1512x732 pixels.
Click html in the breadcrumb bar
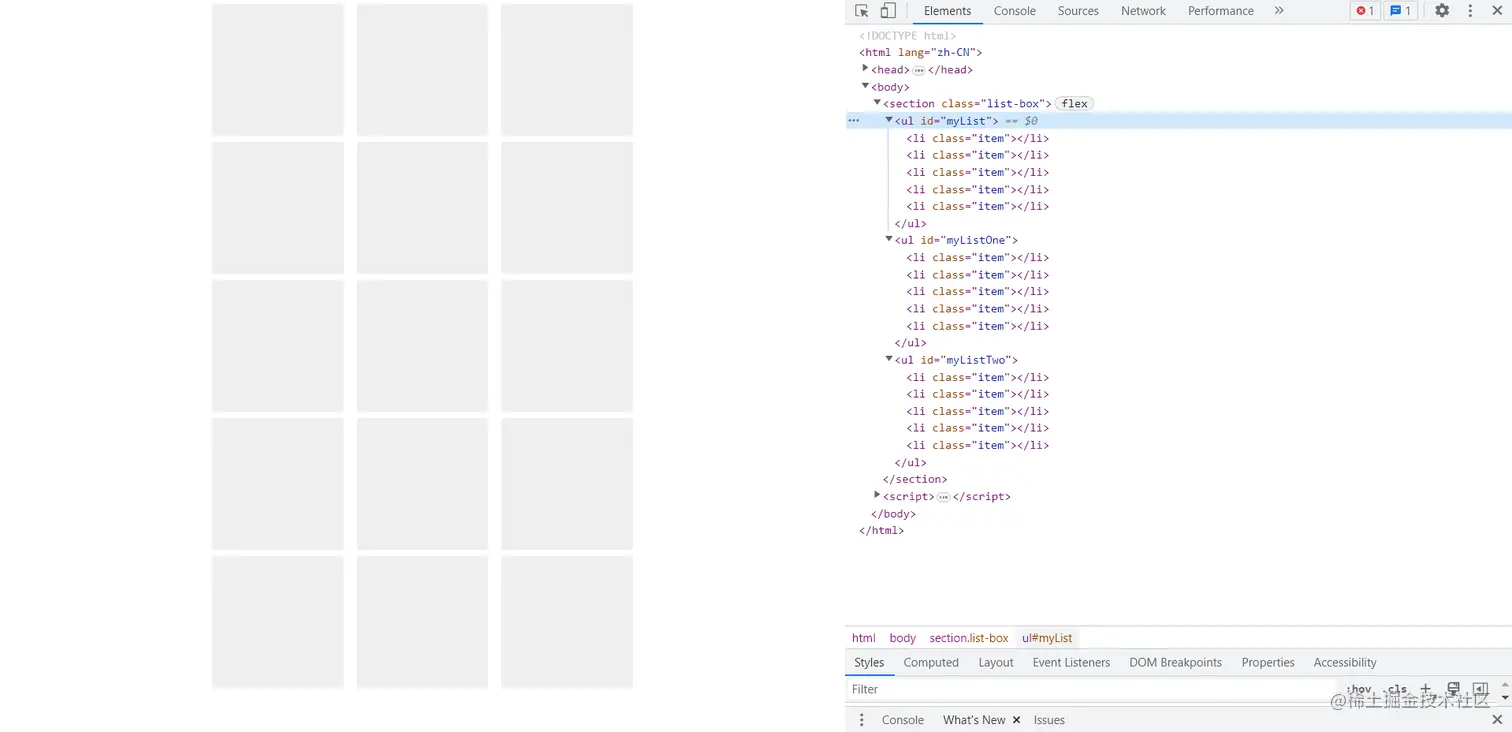pyautogui.click(x=863, y=638)
